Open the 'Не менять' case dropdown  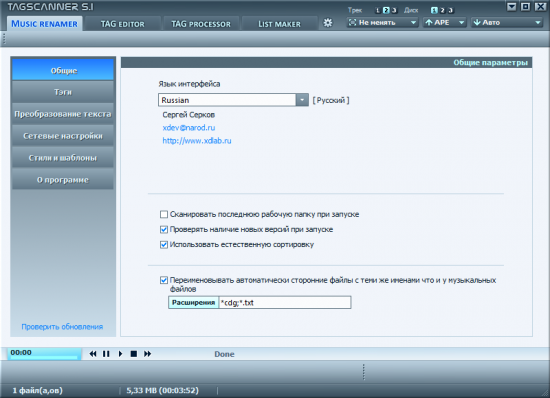point(382,22)
